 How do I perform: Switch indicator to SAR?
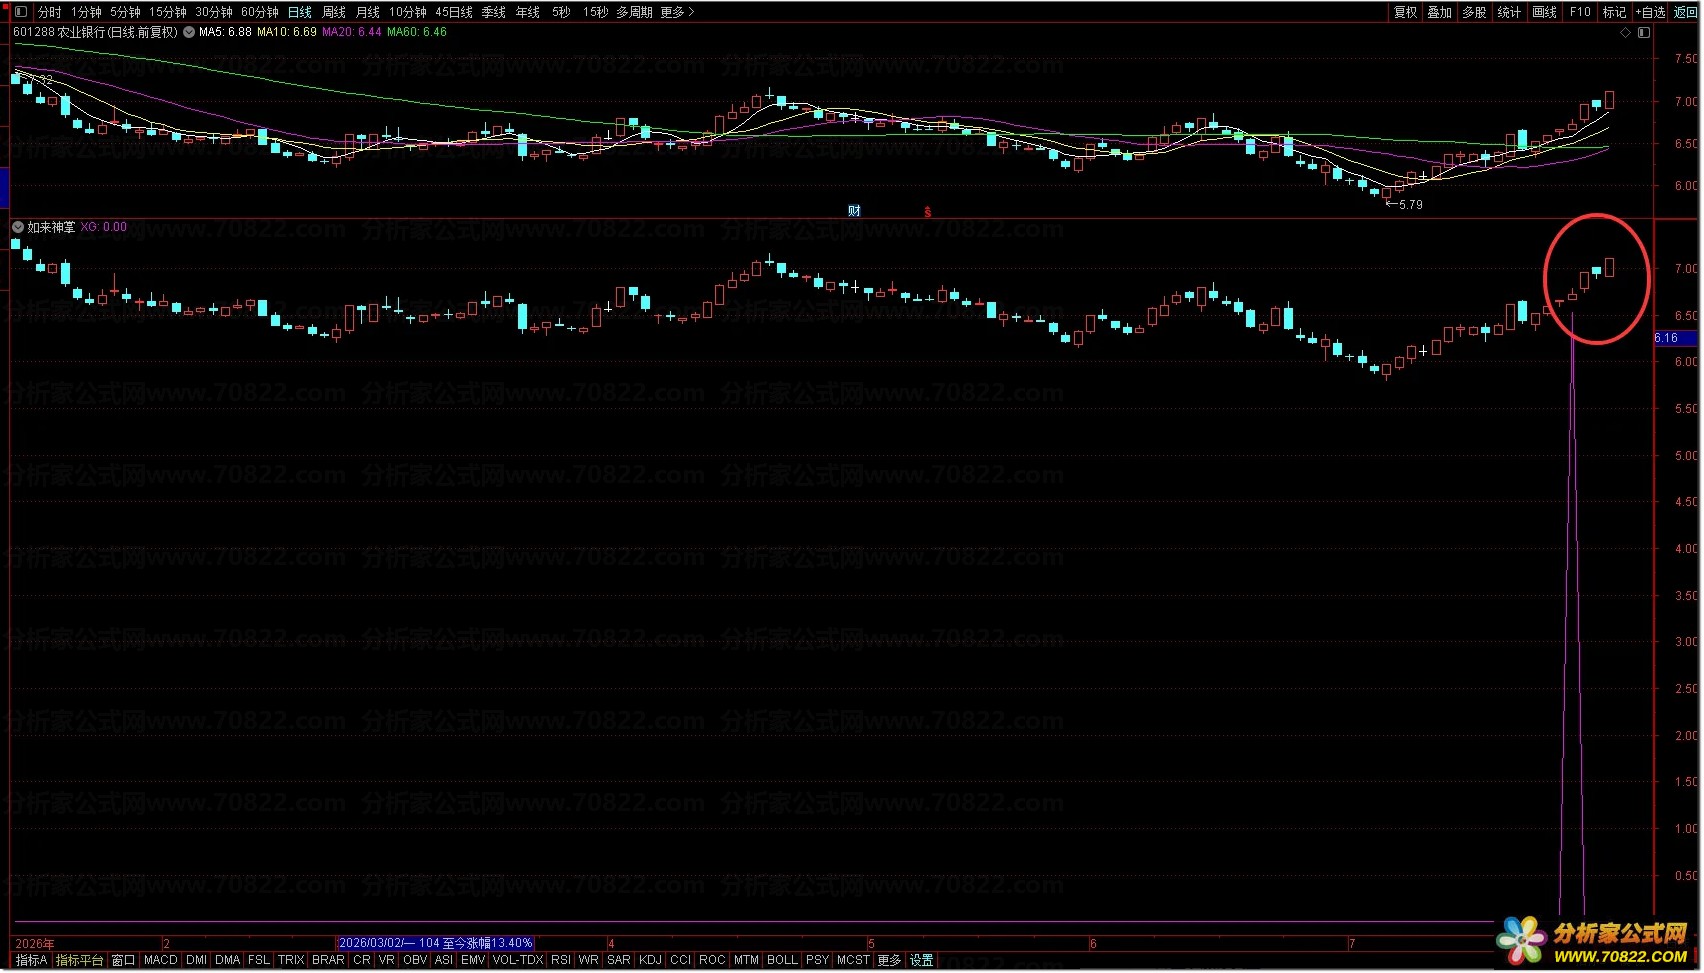619,960
